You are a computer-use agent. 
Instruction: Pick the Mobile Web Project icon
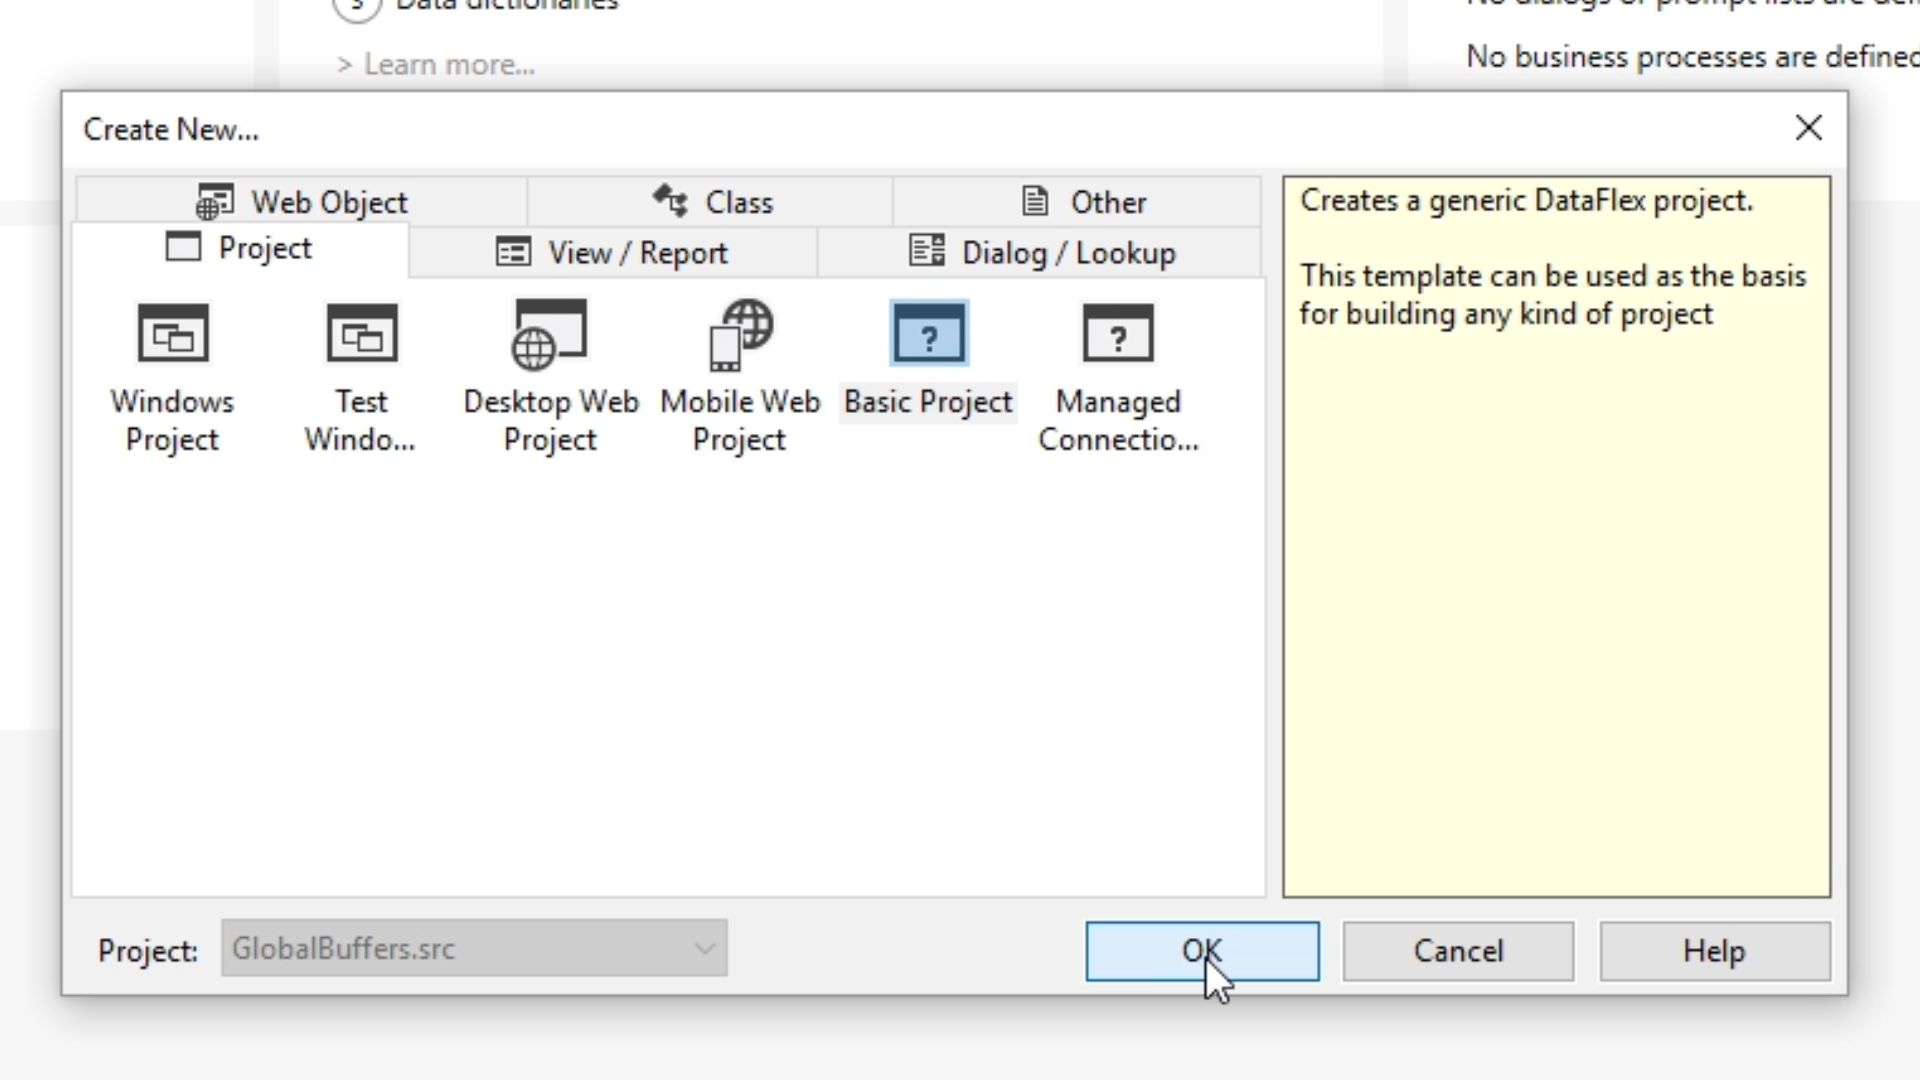click(740, 334)
